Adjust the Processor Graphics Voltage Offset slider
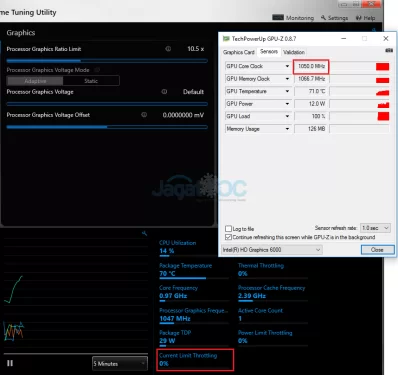This screenshot has height=375, width=398. [107, 127]
